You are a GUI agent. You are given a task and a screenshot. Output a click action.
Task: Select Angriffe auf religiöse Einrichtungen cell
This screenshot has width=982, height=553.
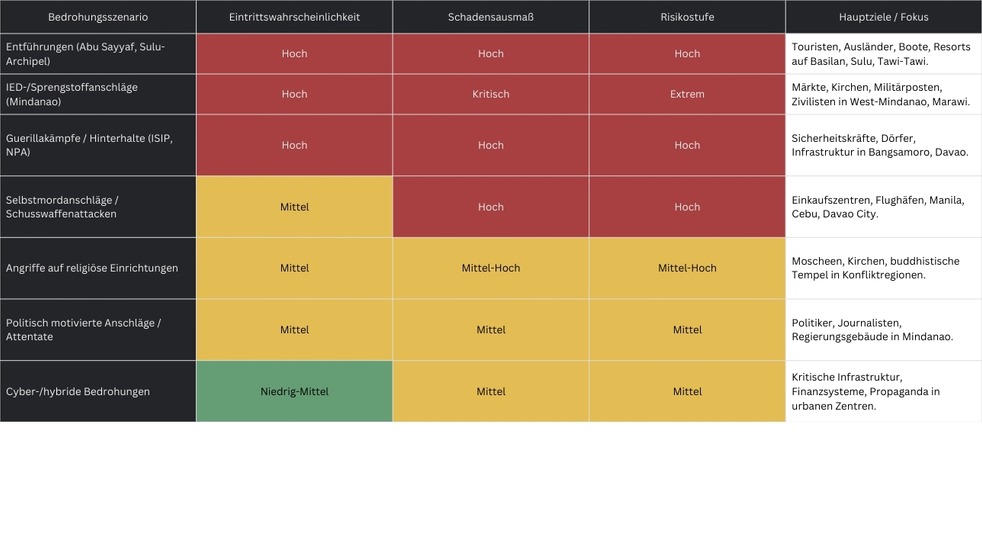coord(98,268)
